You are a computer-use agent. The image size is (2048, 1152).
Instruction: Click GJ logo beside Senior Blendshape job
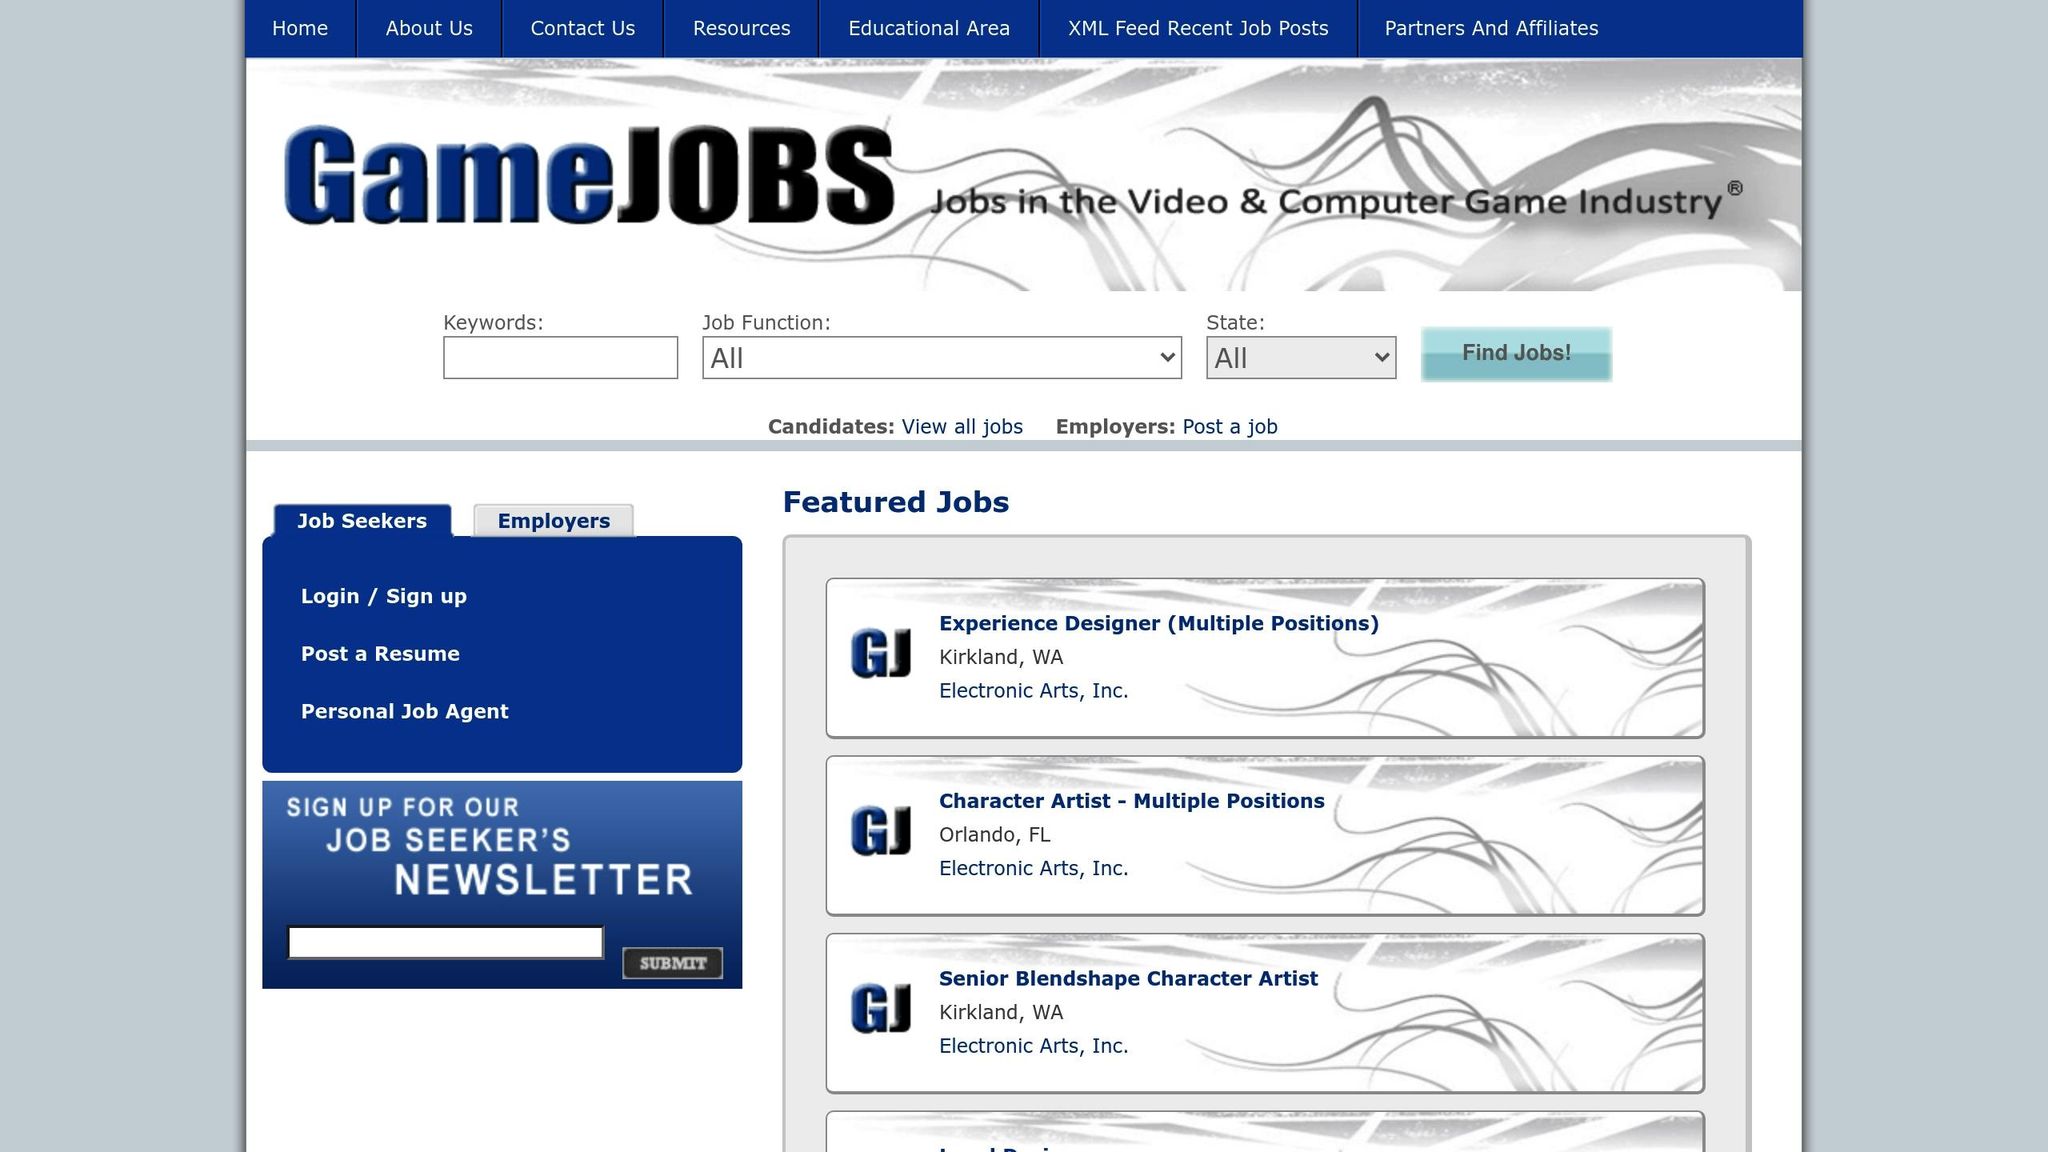[x=880, y=1008]
